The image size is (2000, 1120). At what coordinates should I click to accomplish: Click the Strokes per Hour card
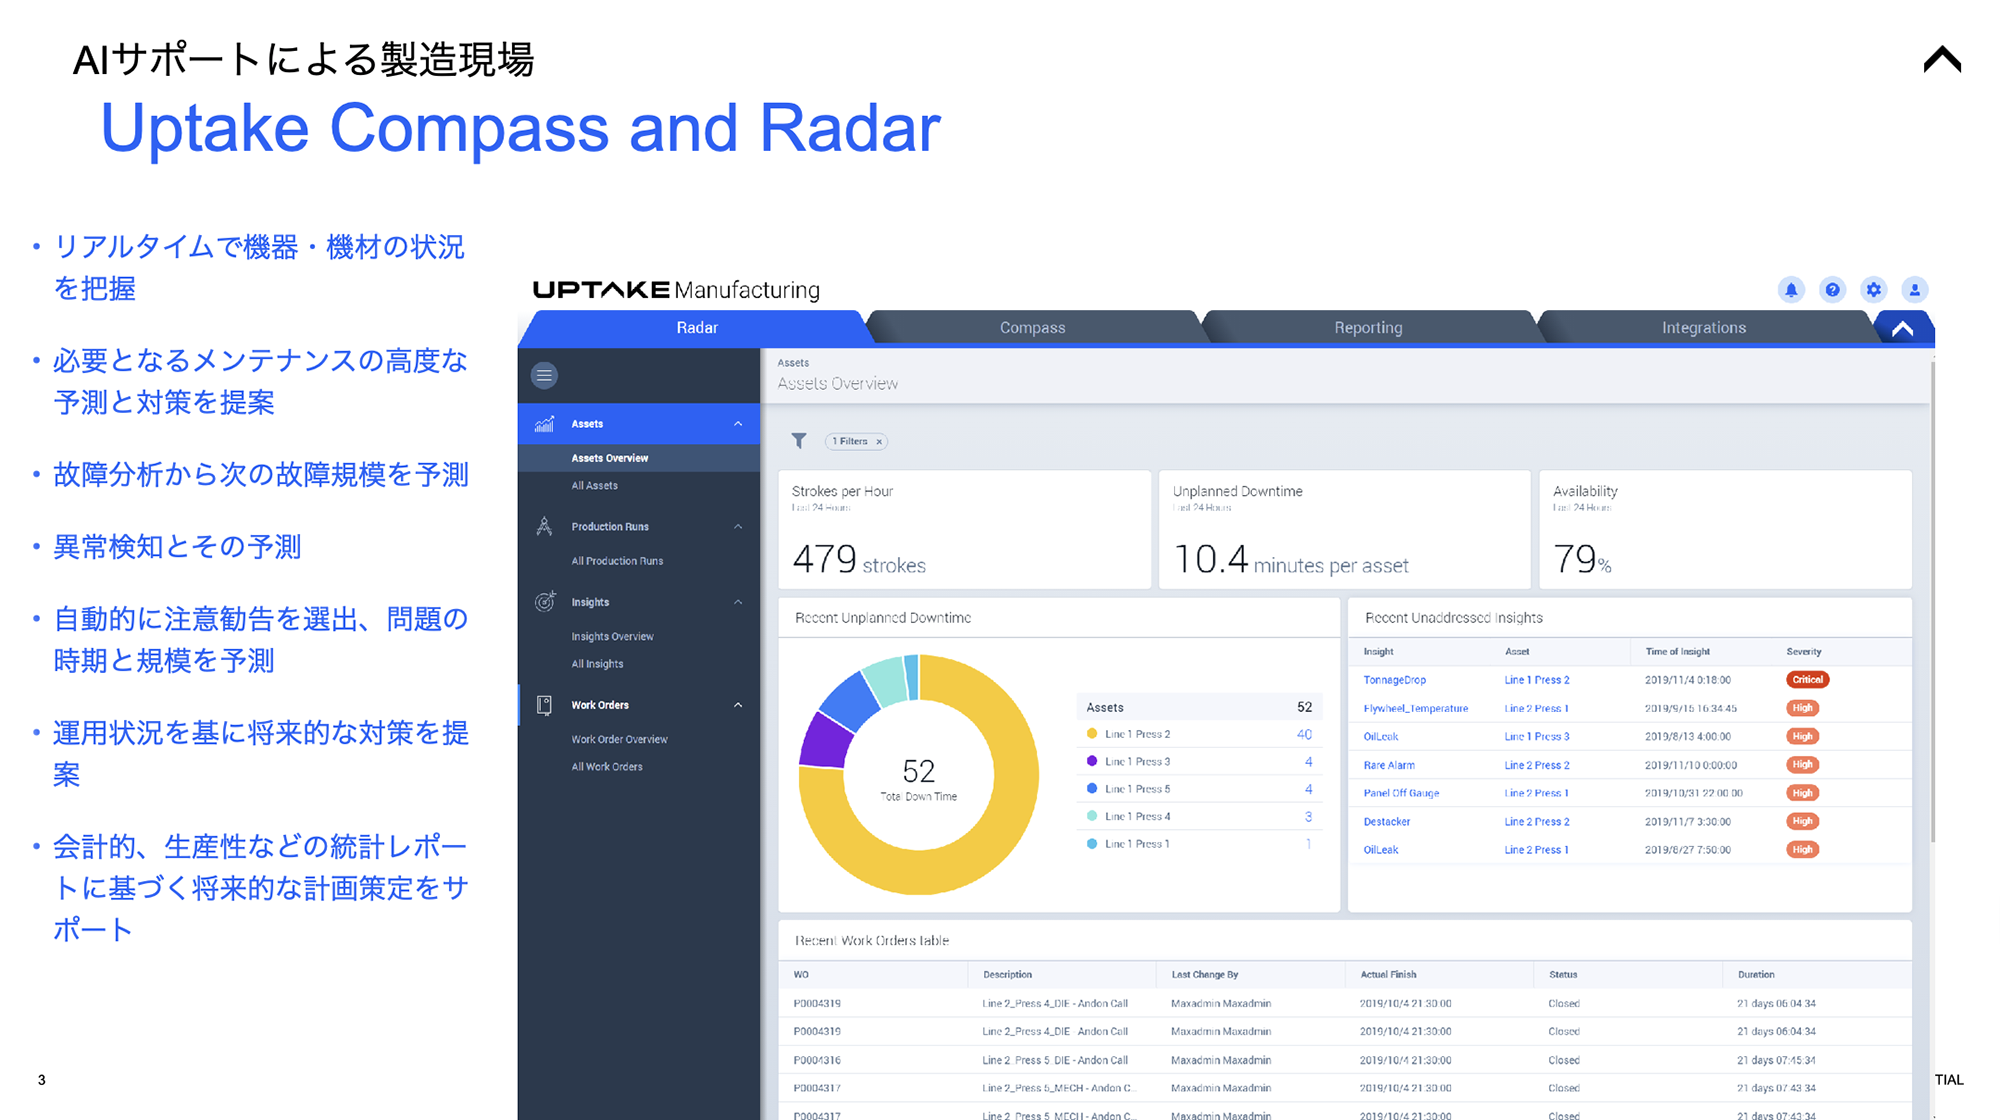(964, 530)
